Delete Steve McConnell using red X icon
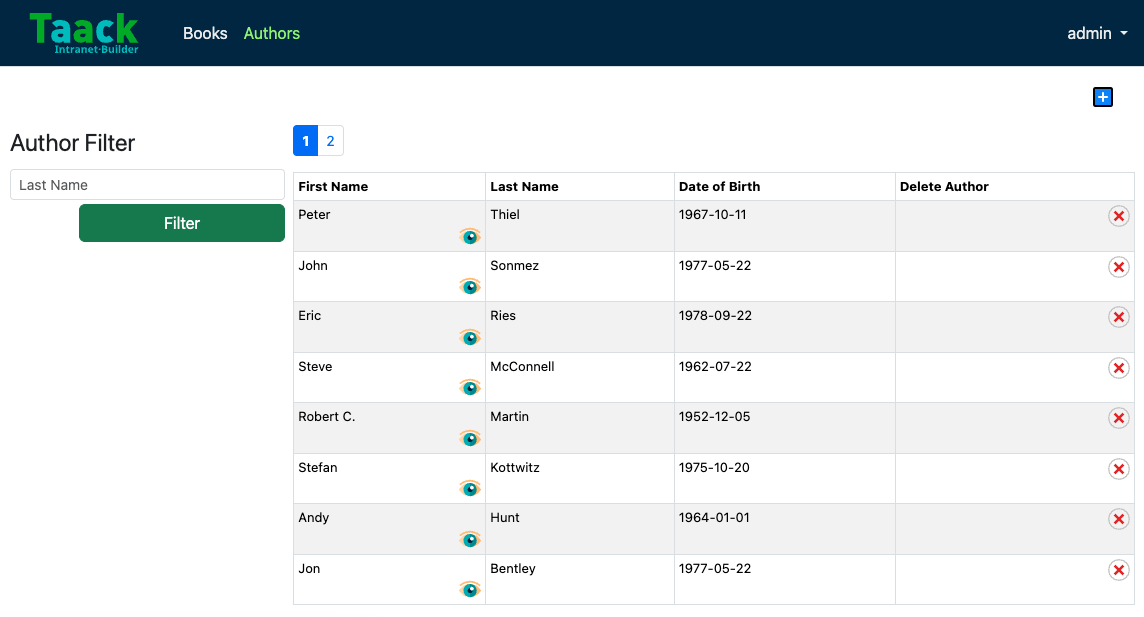This screenshot has width=1144, height=617. (1118, 368)
